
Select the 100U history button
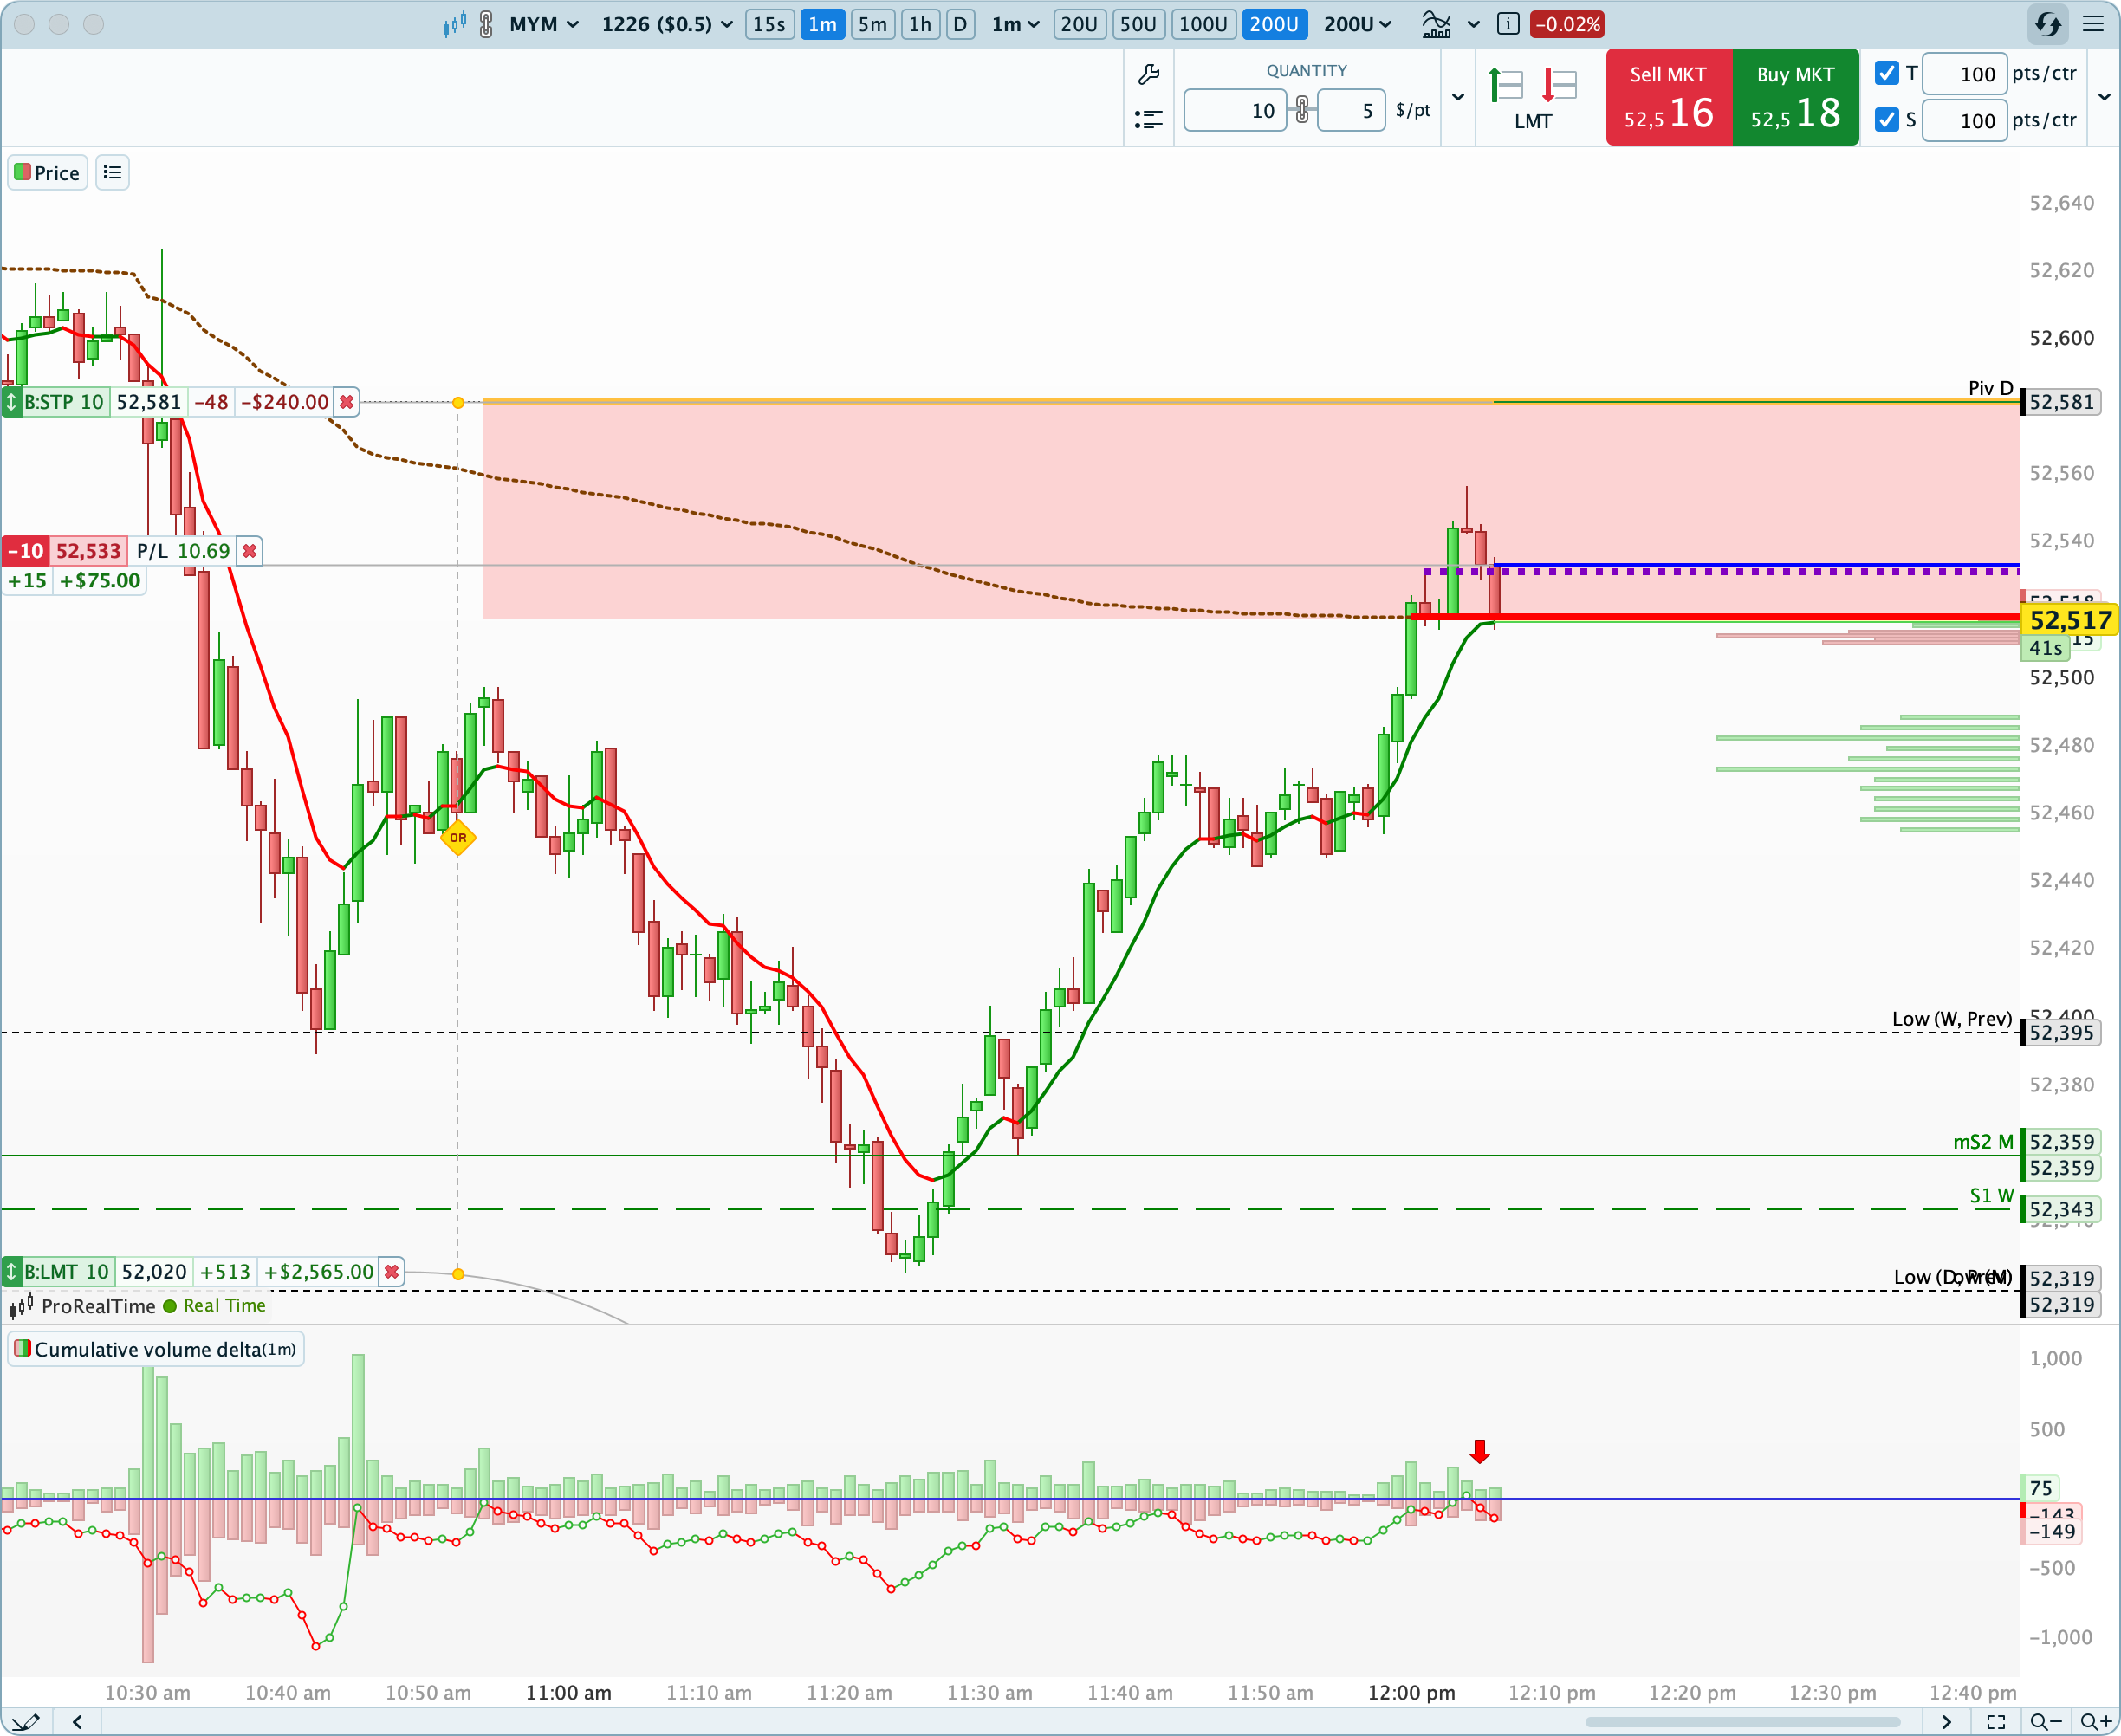click(x=1203, y=24)
